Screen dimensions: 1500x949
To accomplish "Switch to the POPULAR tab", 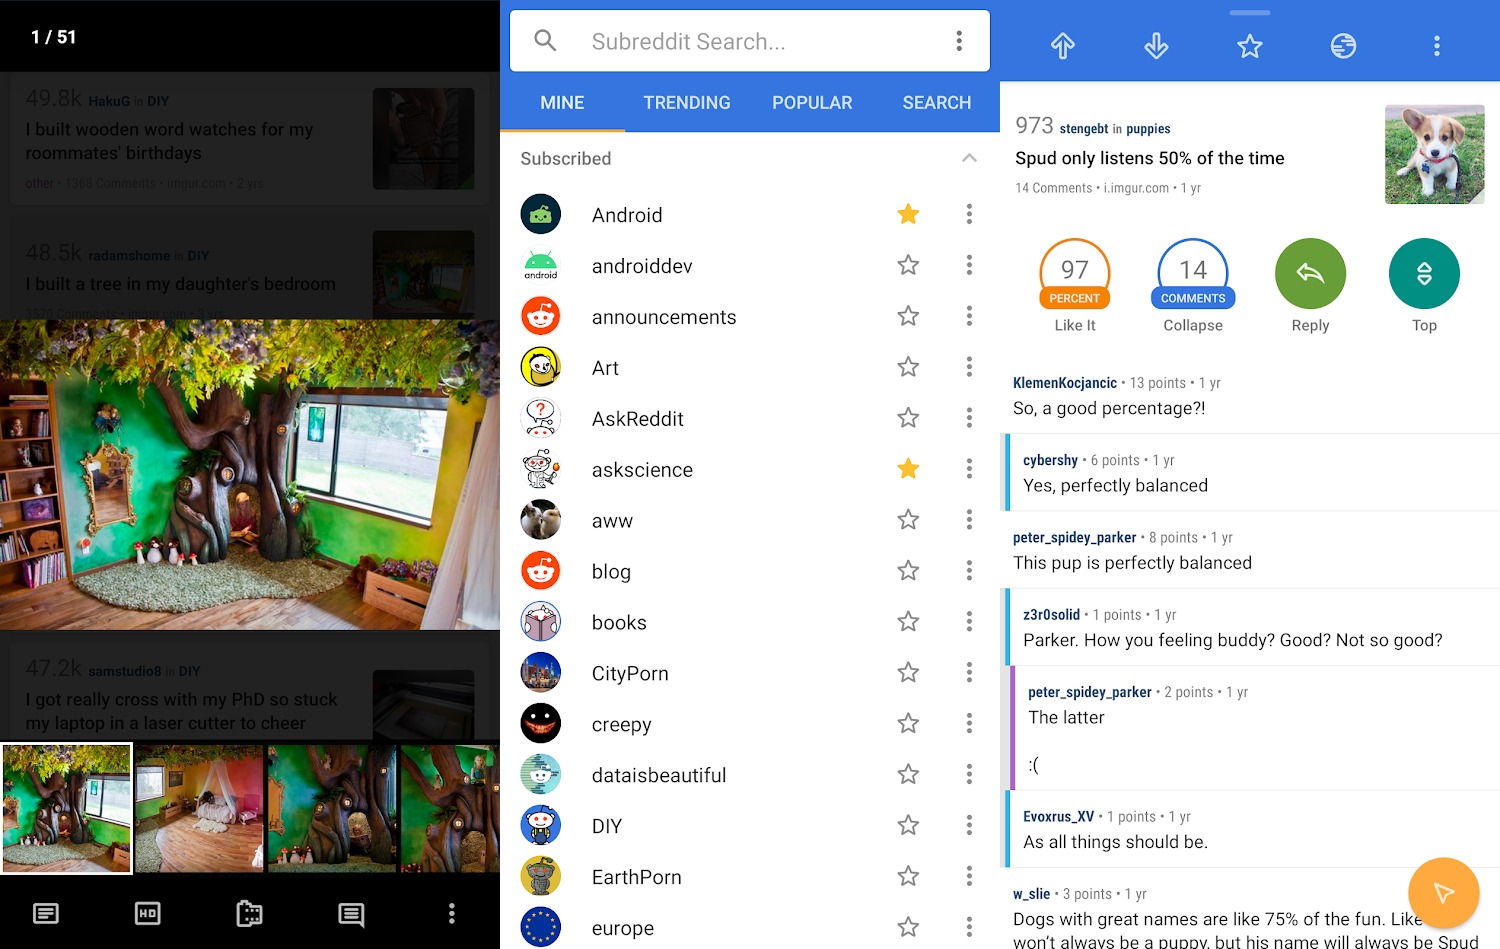I will tap(812, 102).
